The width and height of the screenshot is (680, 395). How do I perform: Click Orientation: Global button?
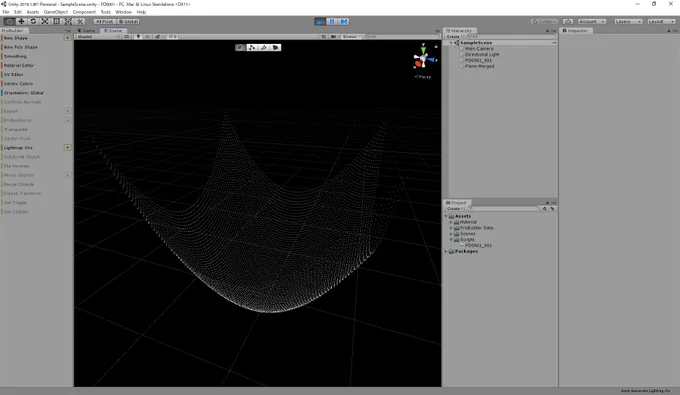pos(23,93)
